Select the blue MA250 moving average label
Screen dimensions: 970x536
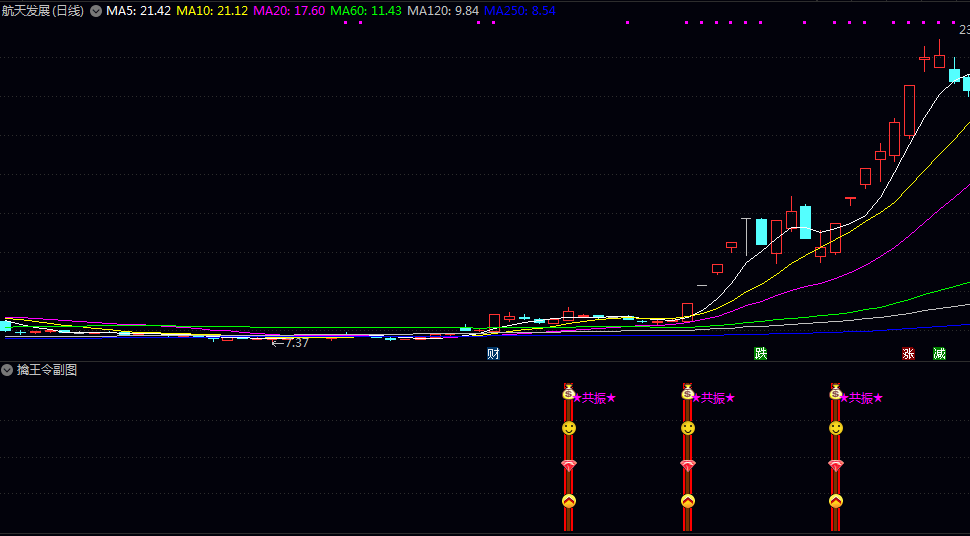point(519,11)
